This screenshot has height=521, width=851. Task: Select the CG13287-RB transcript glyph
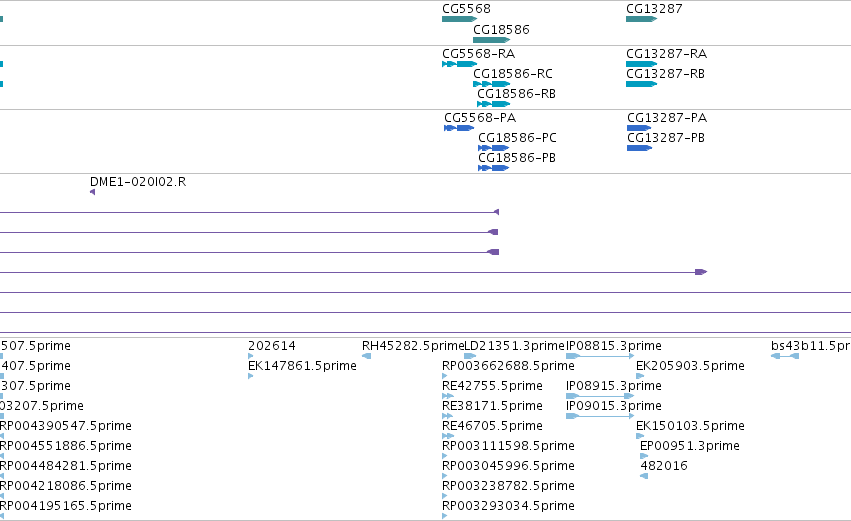click(641, 84)
